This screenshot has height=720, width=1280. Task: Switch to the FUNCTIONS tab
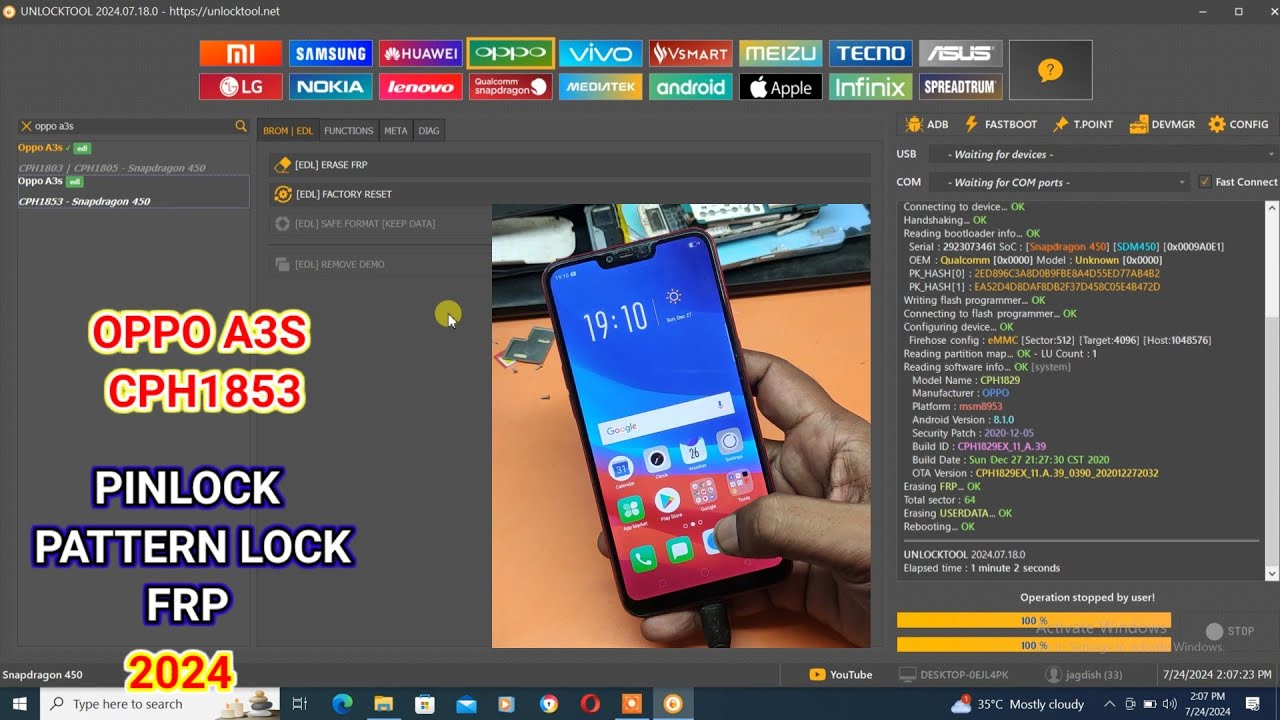click(348, 130)
